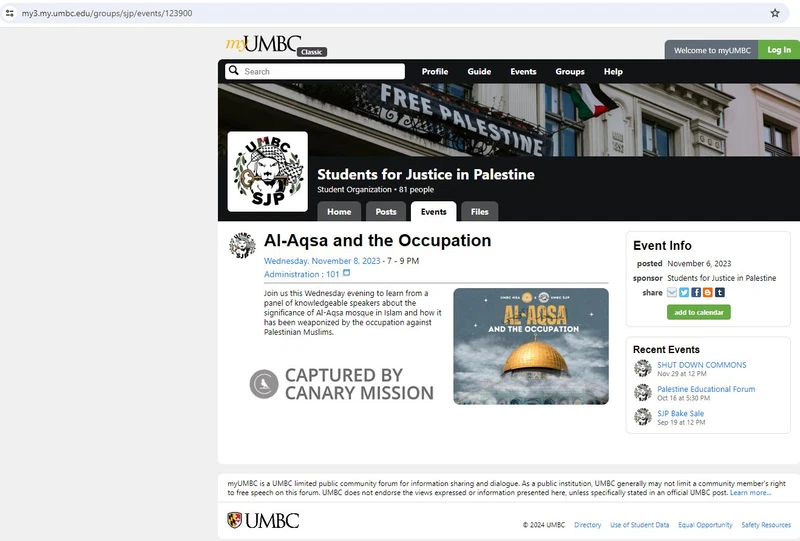Image resolution: width=800 pixels, height=541 pixels.
Task: View the Al-Aqsa event poster image
Action: 530,346
